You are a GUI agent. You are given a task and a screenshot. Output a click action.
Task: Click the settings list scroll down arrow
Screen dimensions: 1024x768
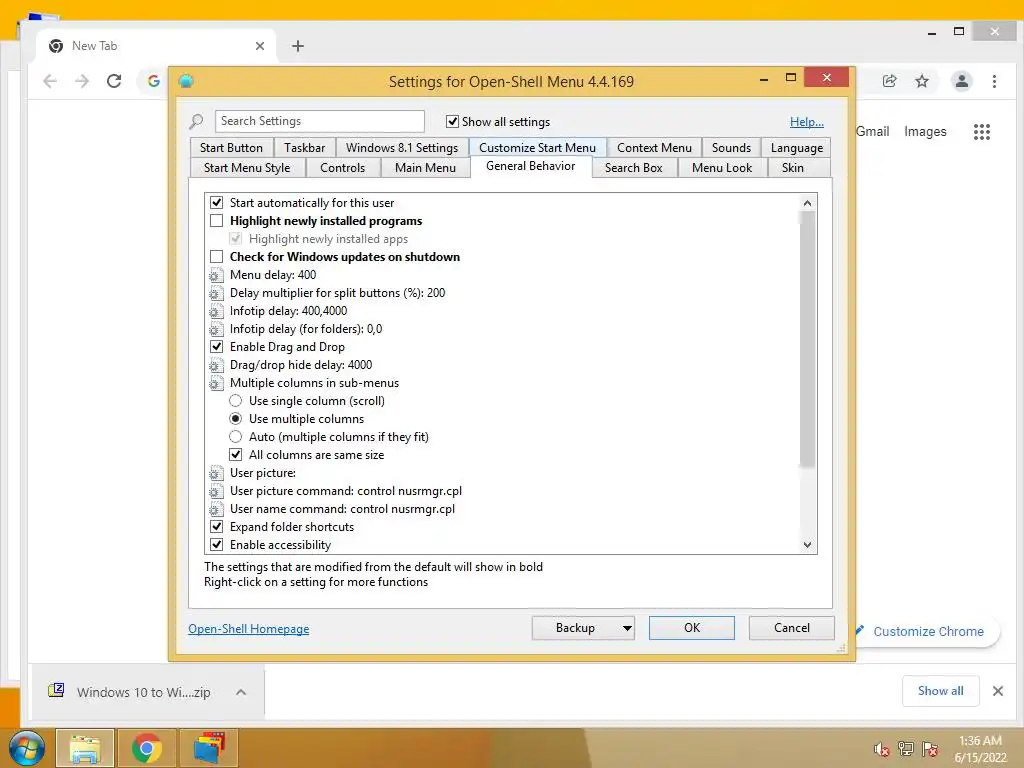point(807,545)
